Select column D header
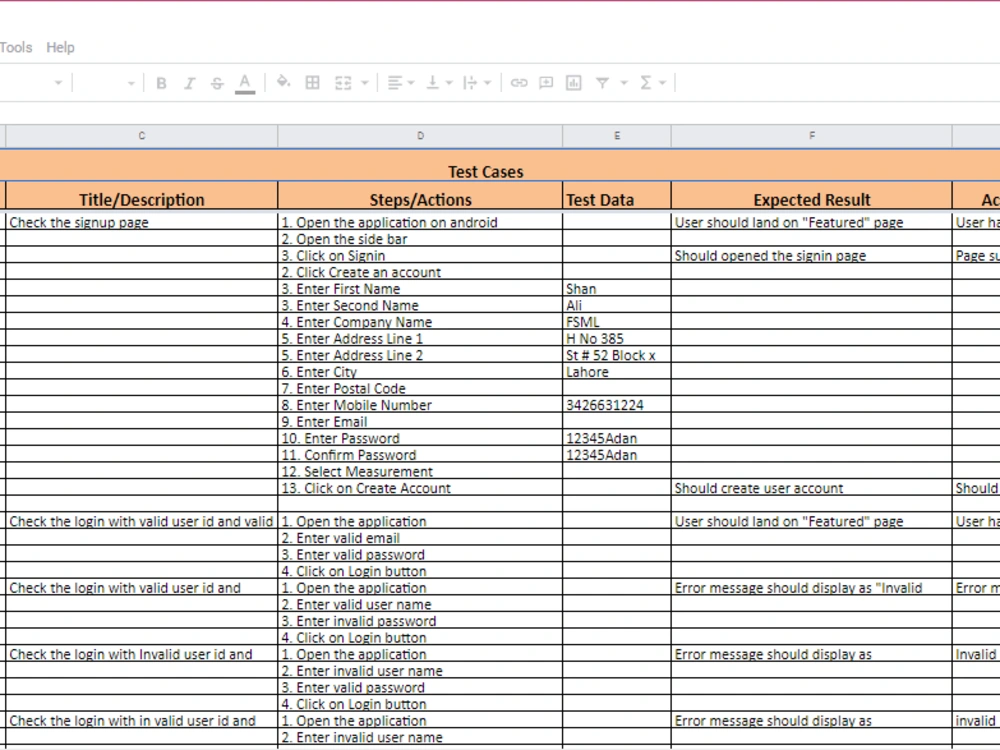This screenshot has height=750, width=1000. tap(420, 136)
